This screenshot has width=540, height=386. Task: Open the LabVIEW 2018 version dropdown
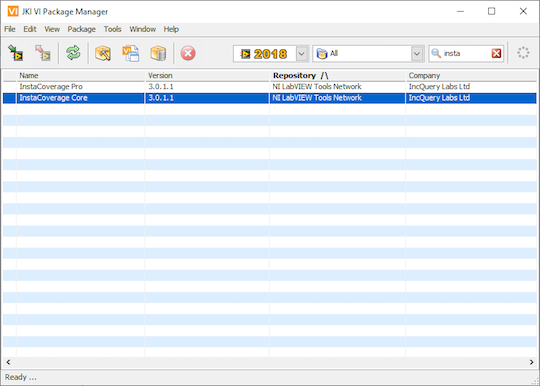pyautogui.click(x=301, y=54)
